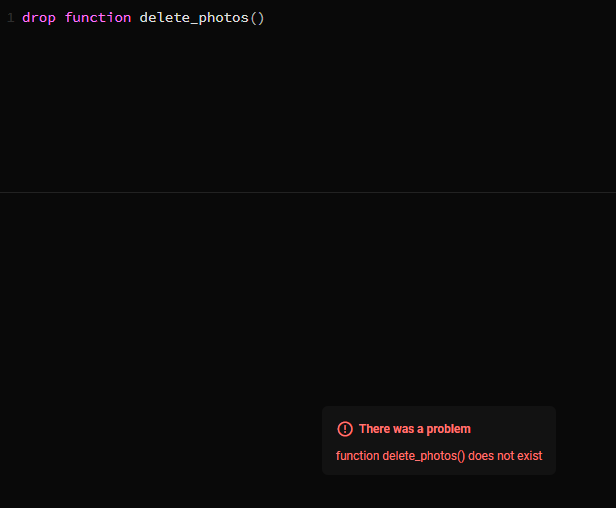
Task: Click the divider between editor and results
Action: point(308,192)
